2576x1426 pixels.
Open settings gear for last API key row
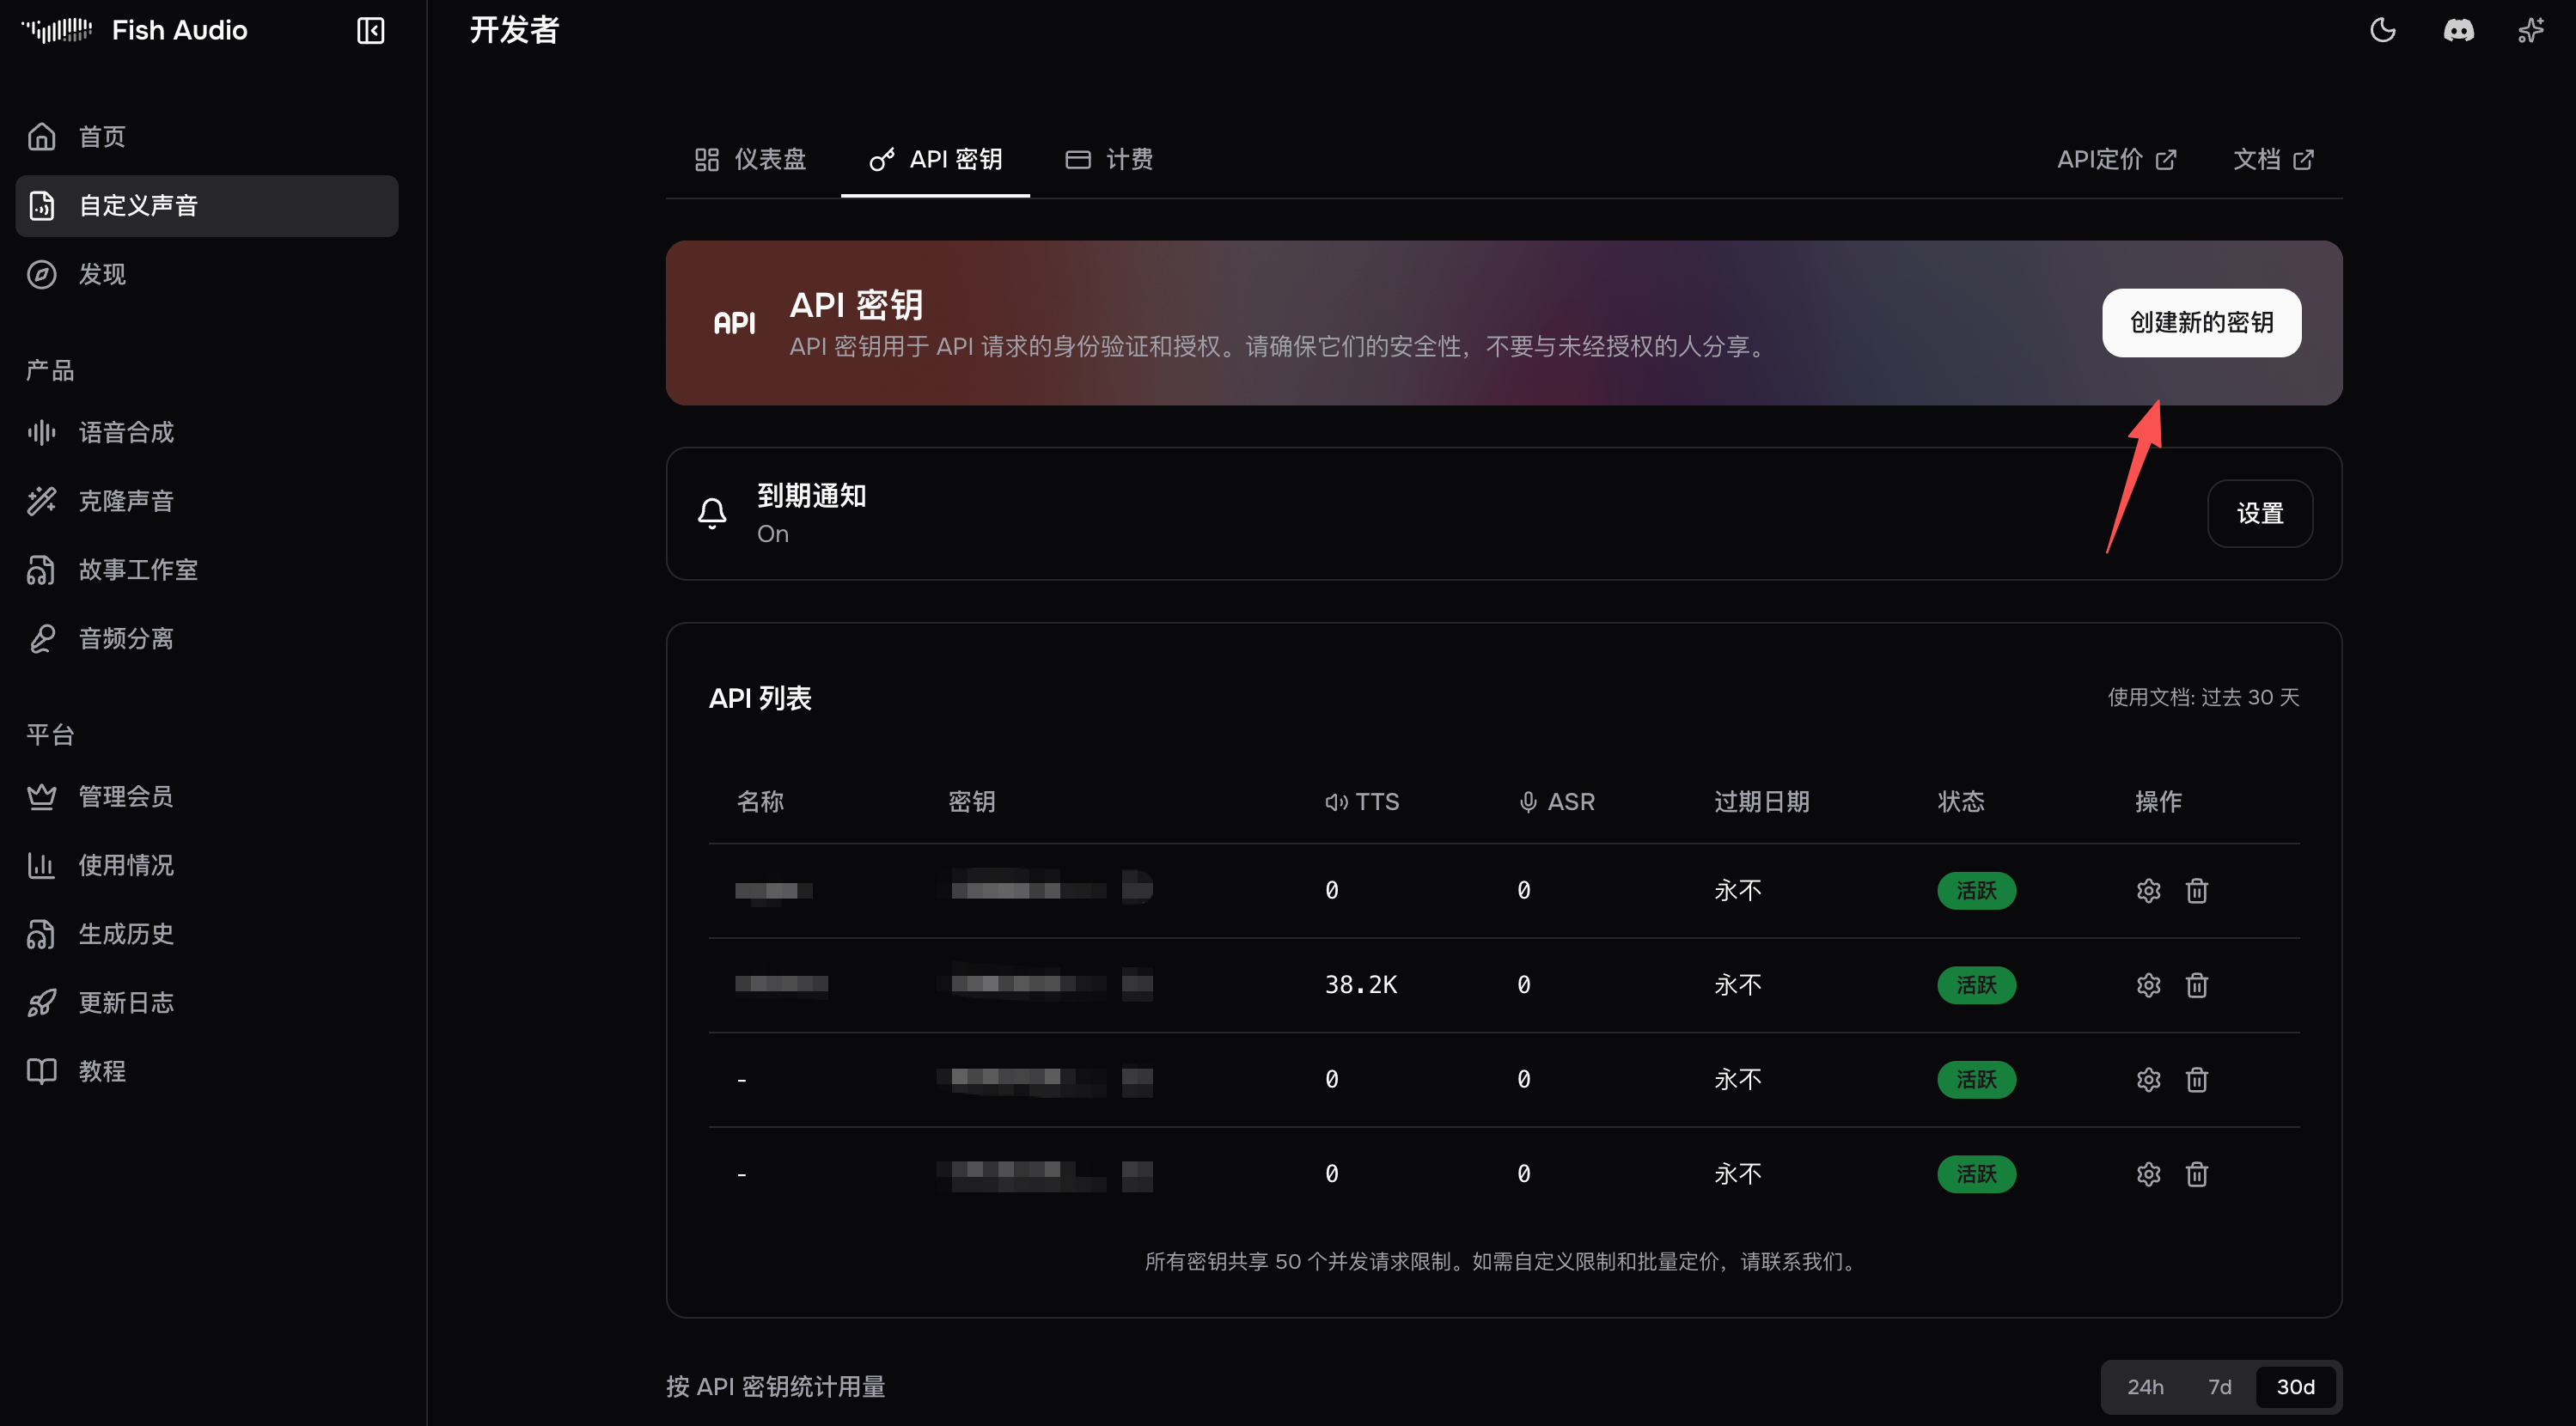click(x=2148, y=1174)
